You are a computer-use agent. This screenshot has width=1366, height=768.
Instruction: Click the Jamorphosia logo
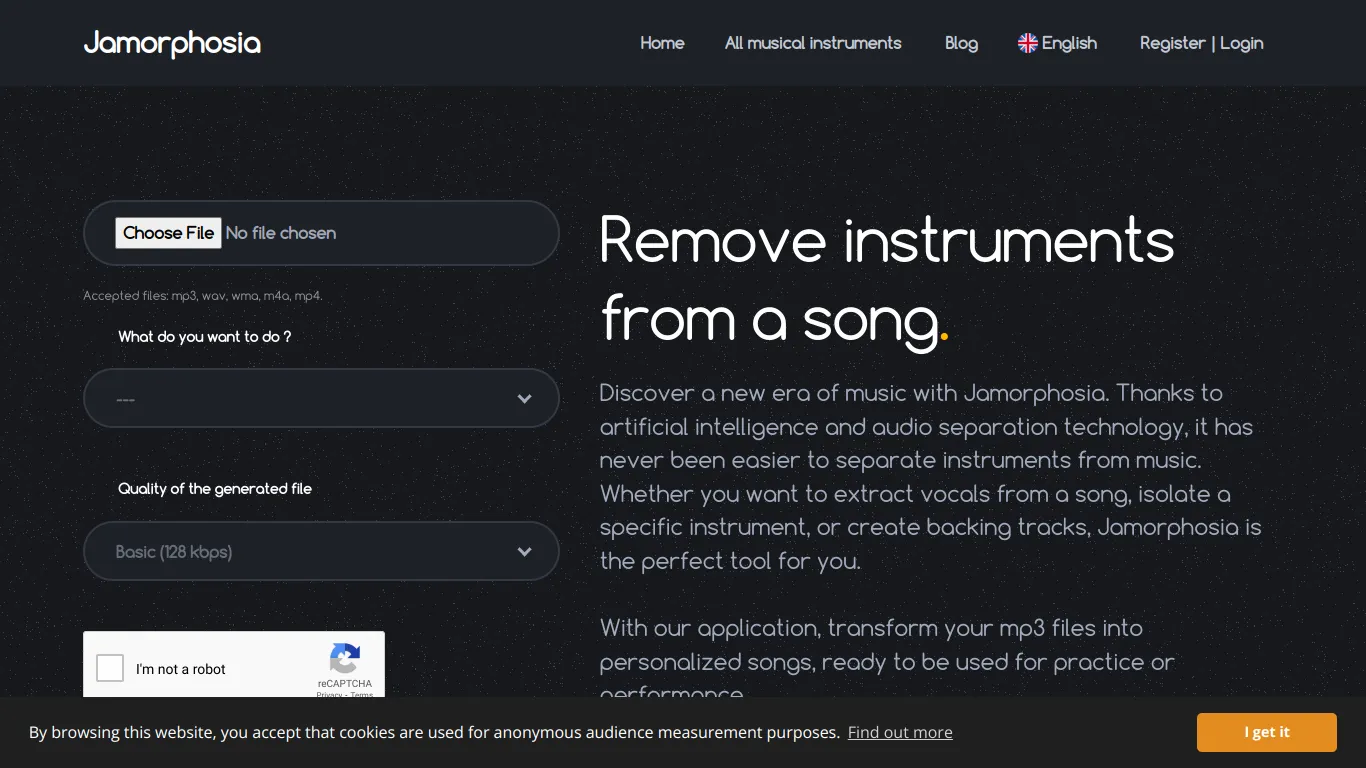[172, 43]
